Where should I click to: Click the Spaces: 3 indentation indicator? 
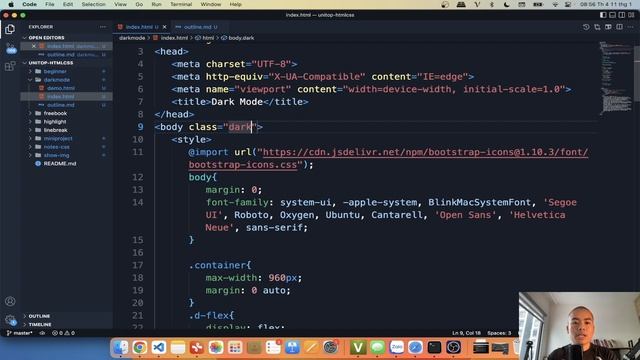[x=499, y=333]
